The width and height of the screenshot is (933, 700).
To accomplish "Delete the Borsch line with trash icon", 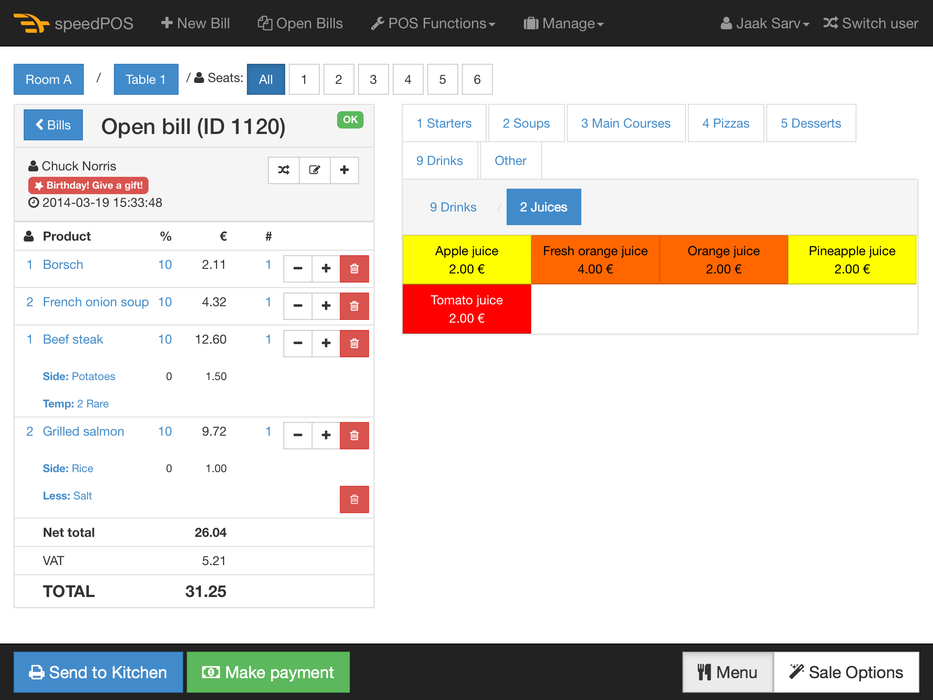I will point(354,269).
